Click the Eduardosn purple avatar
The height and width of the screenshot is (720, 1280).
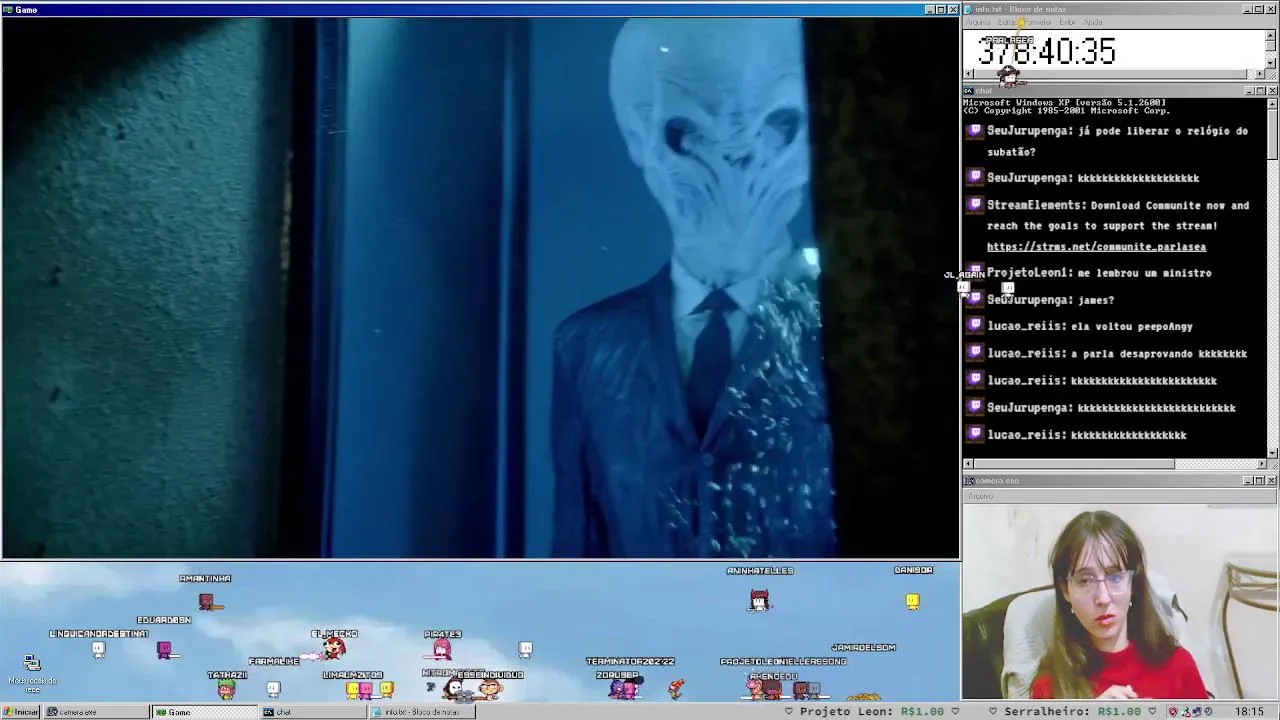click(164, 650)
